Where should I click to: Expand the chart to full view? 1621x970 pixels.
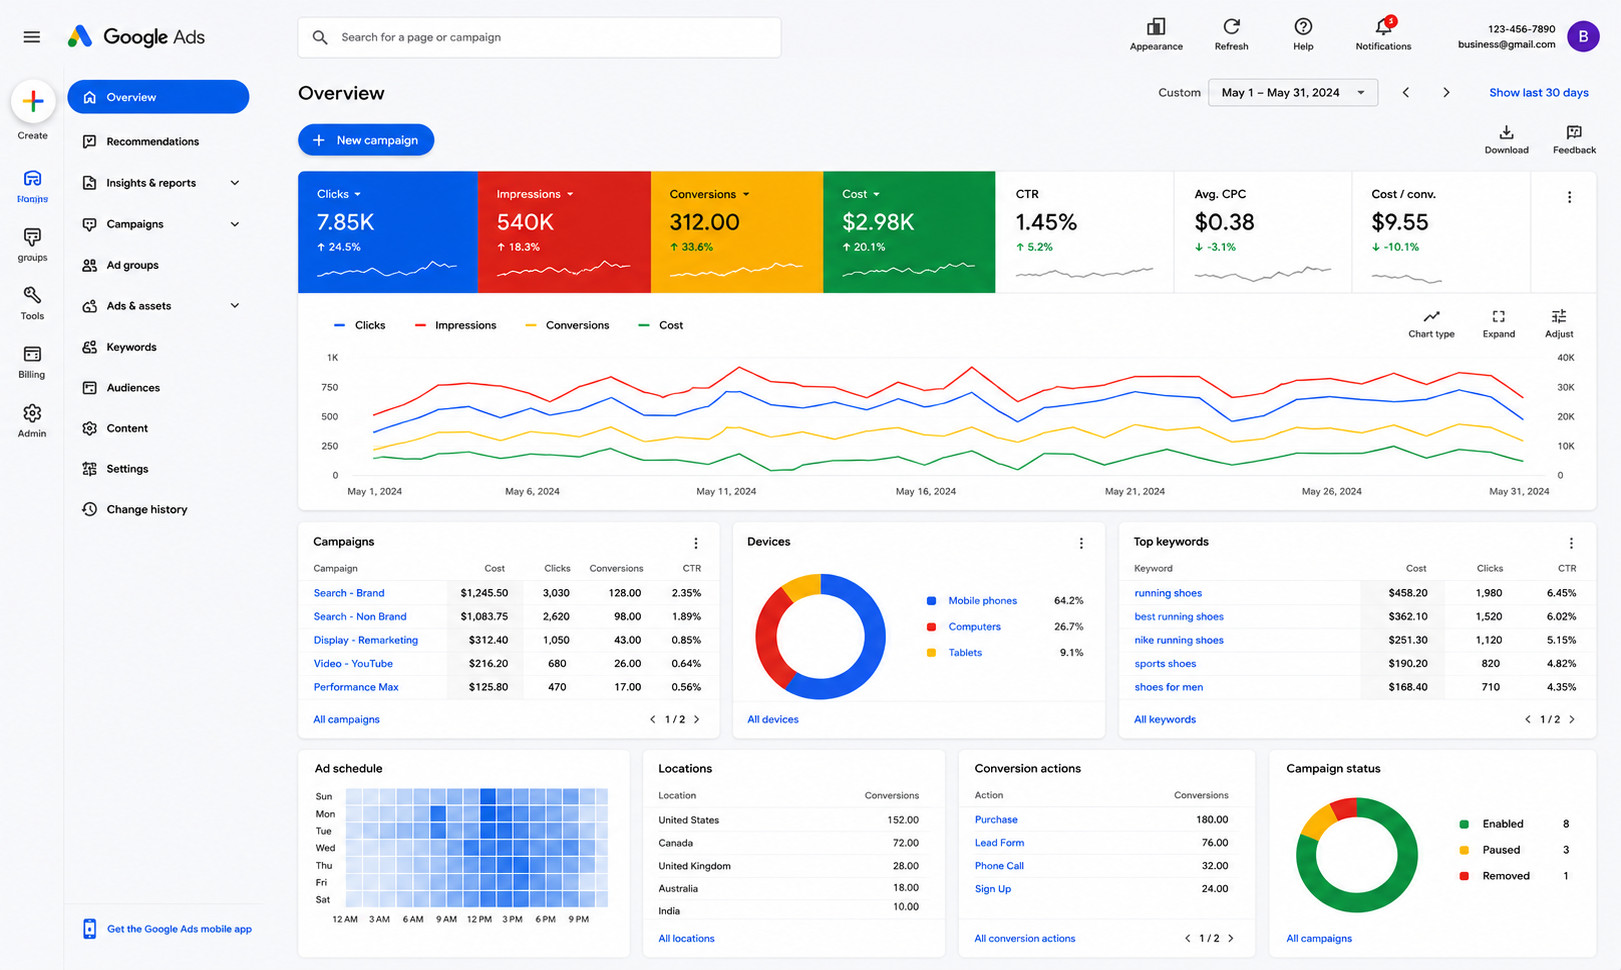(x=1498, y=324)
